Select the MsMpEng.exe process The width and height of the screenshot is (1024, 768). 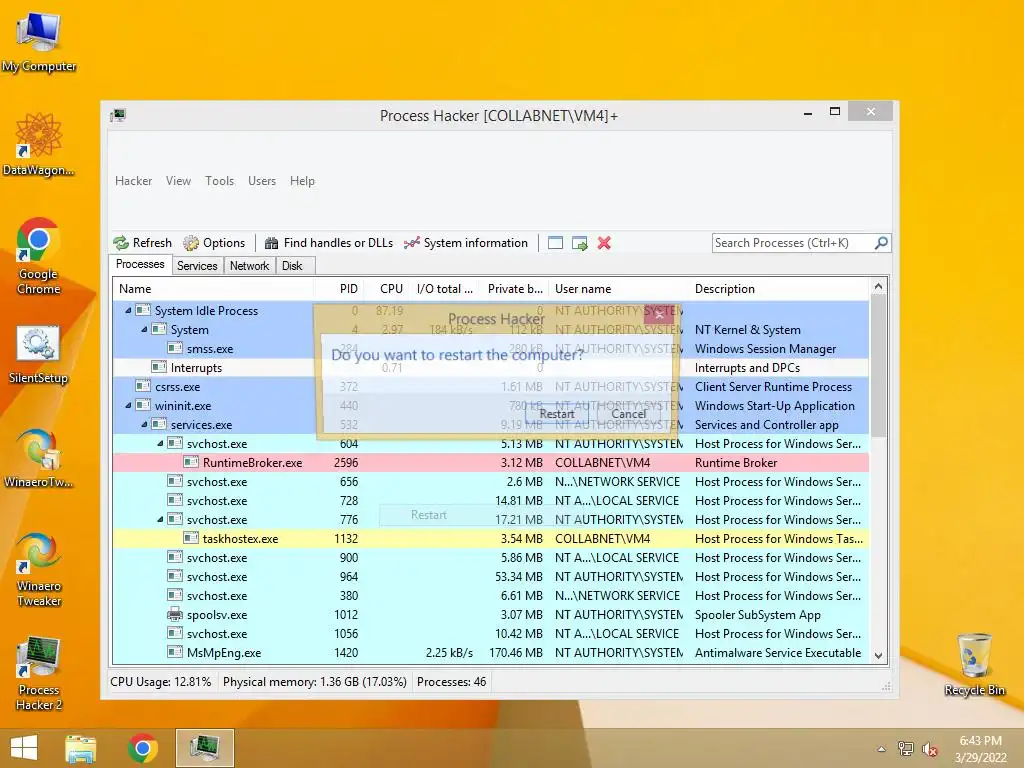point(491,652)
